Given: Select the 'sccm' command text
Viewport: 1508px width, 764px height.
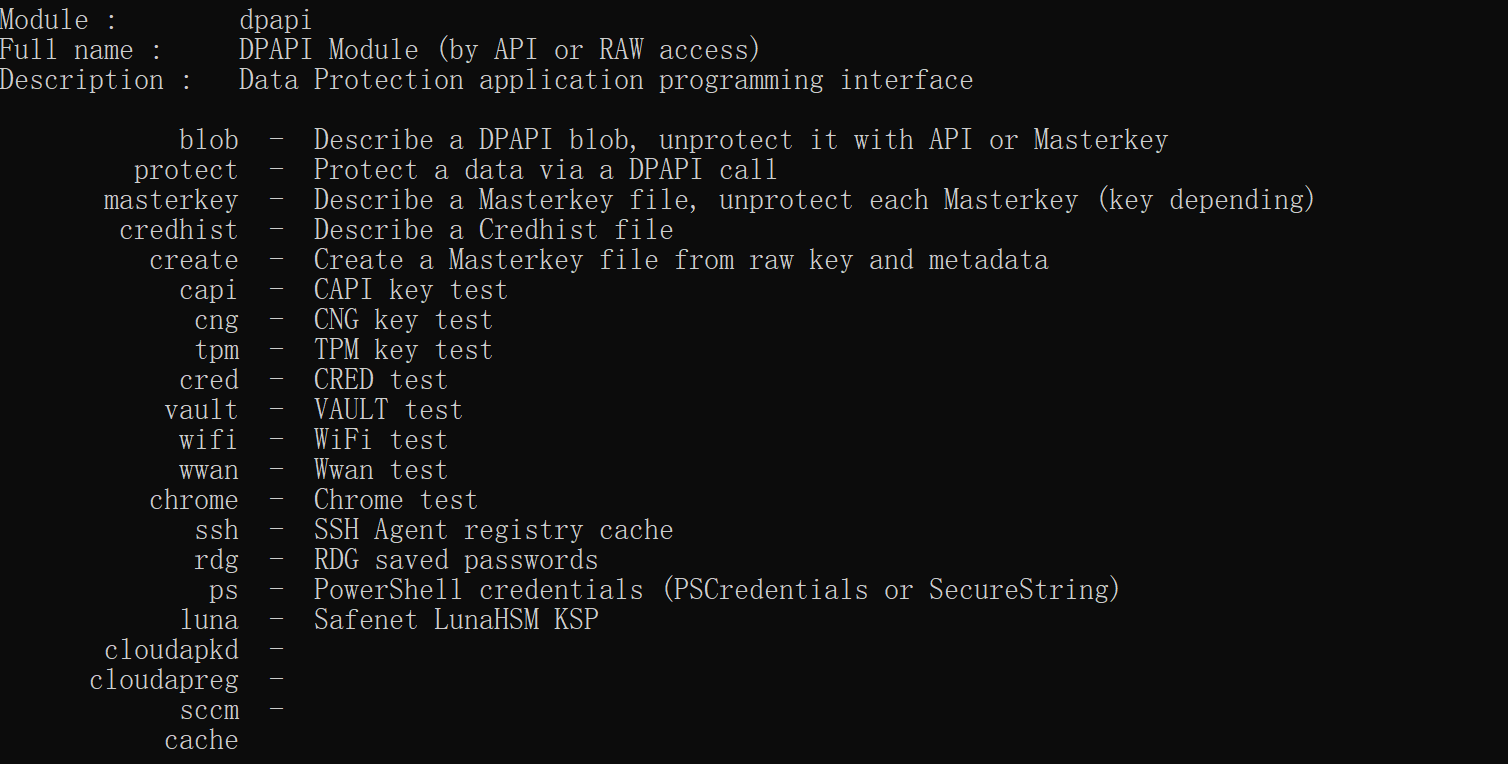Looking at the screenshot, I should [x=209, y=711].
